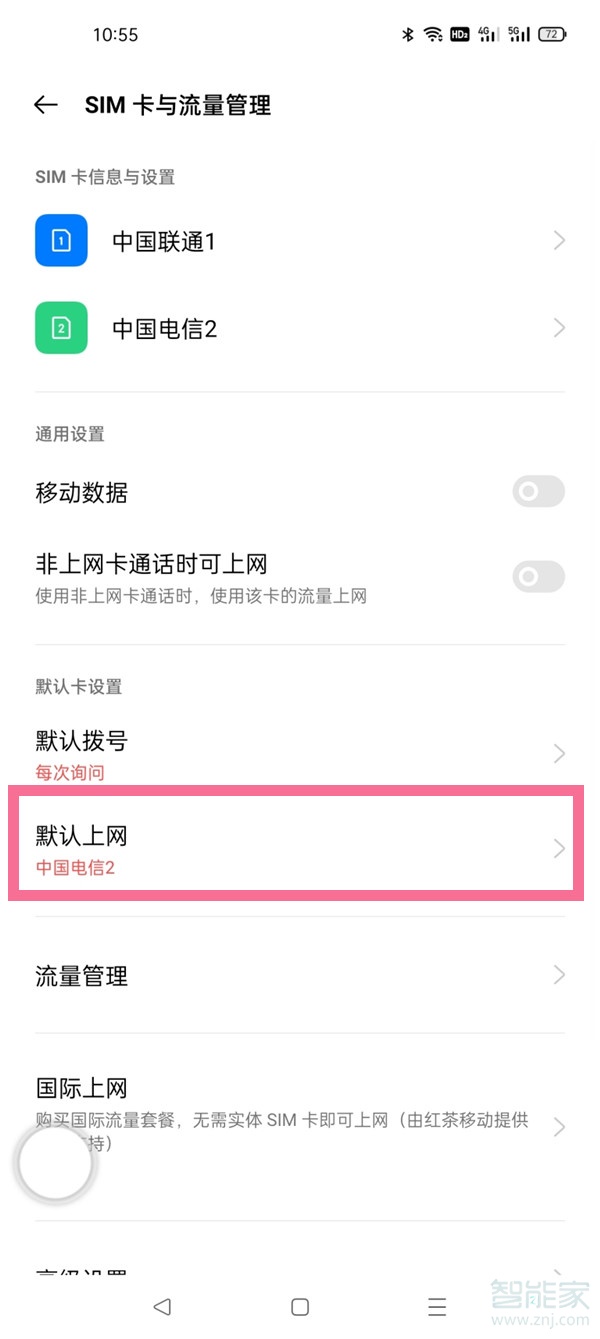Screen dimensions: 600x1339
Task: Open the highlighted 默认上网 setting
Action: (x=300, y=847)
